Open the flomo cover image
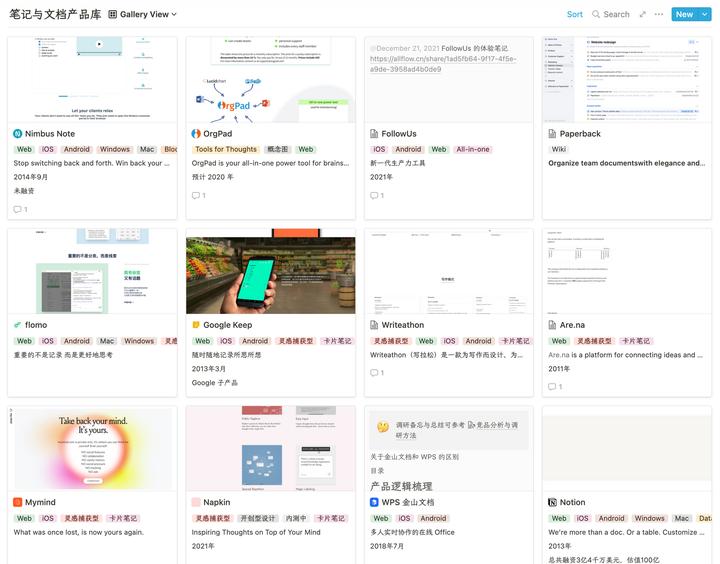This screenshot has width=720, height=564. pyautogui.click(x=92, y=271)
